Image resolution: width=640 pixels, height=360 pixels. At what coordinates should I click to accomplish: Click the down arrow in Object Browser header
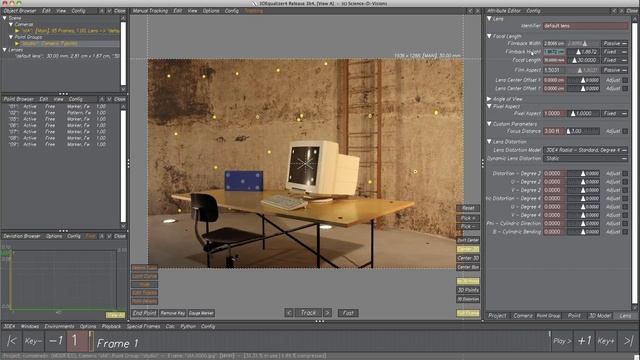[x=109, y=11]
